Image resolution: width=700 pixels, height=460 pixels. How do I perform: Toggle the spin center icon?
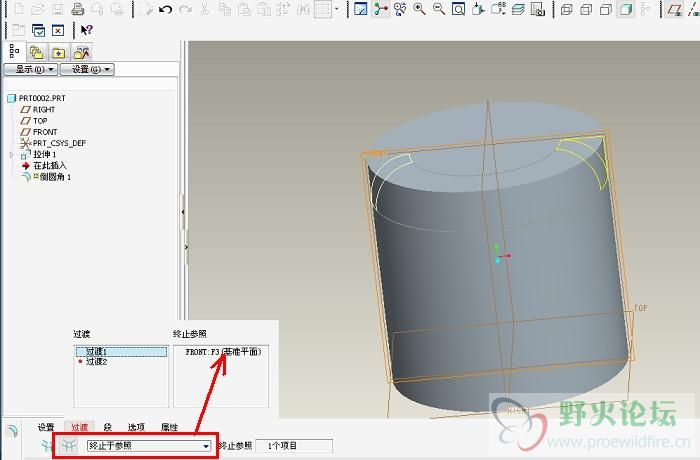tap(380, 8)
